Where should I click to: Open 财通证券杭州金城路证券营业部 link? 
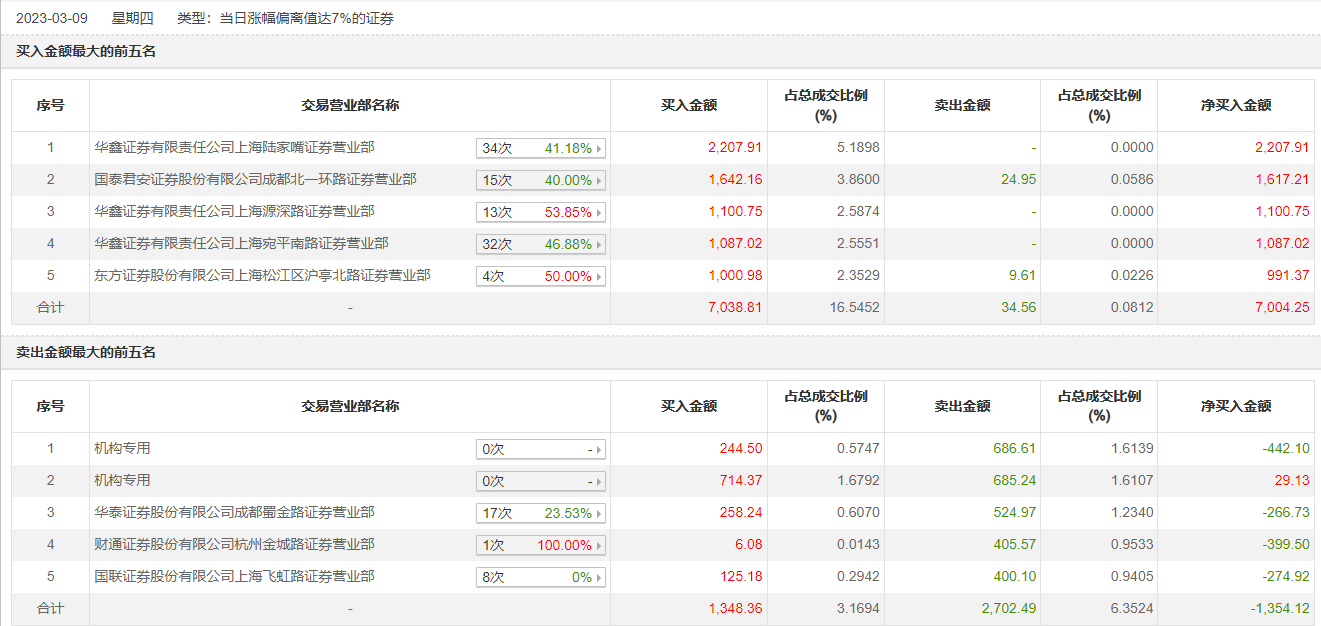(234, 545)
